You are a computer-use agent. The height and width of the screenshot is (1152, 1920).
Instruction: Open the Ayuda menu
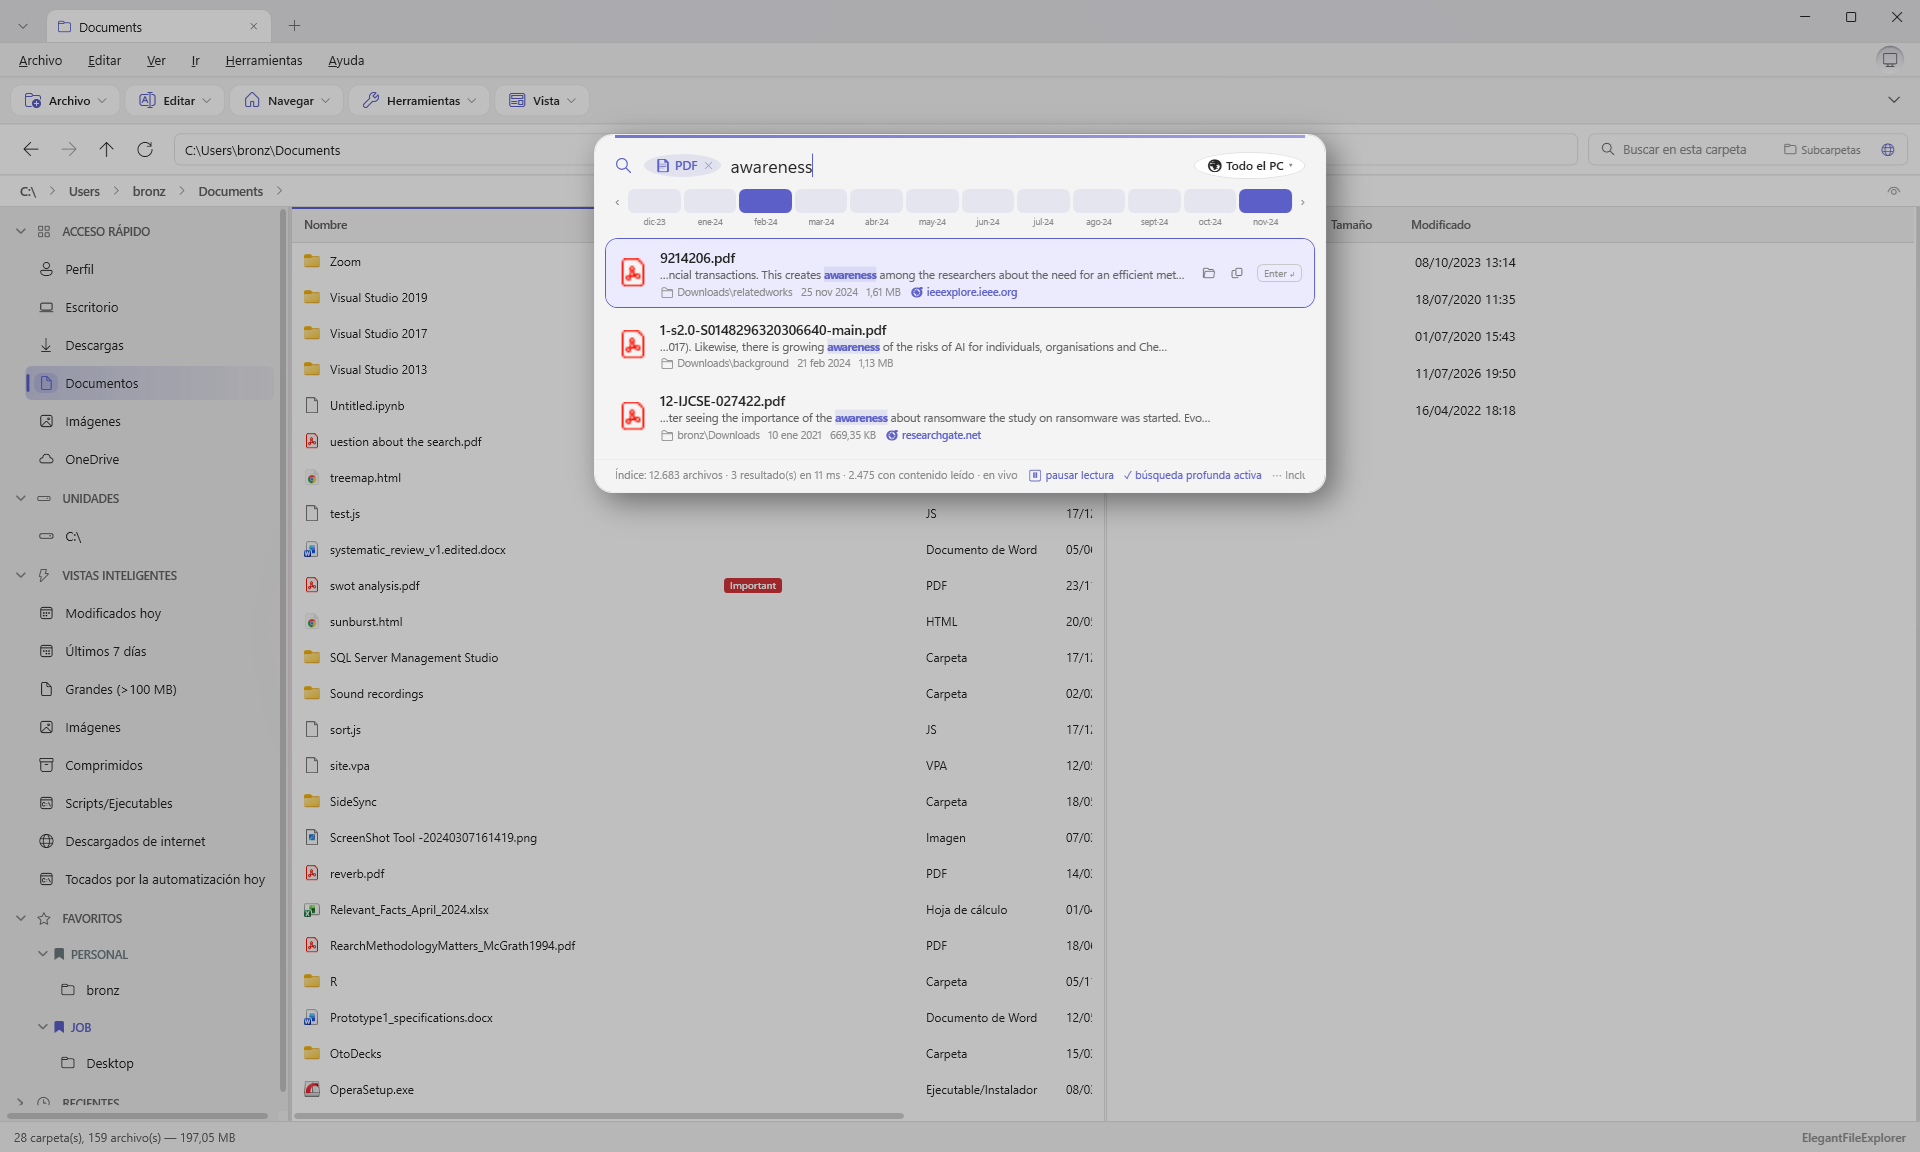(346, 60)
